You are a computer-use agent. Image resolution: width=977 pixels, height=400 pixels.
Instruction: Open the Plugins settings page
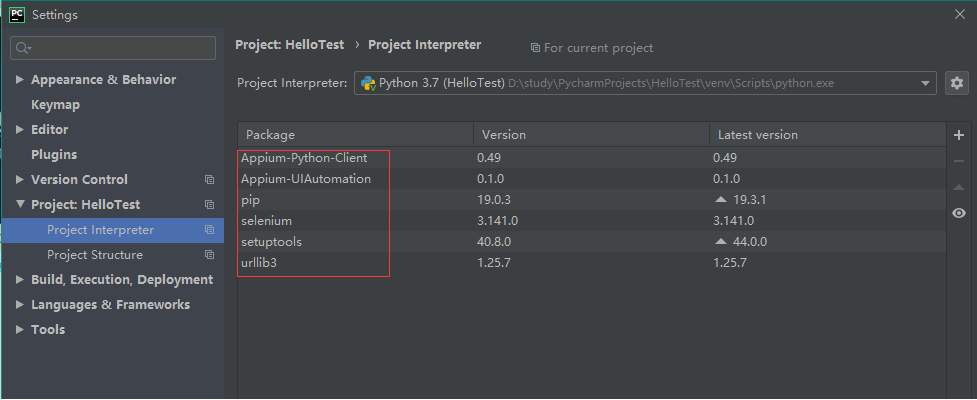54,155
